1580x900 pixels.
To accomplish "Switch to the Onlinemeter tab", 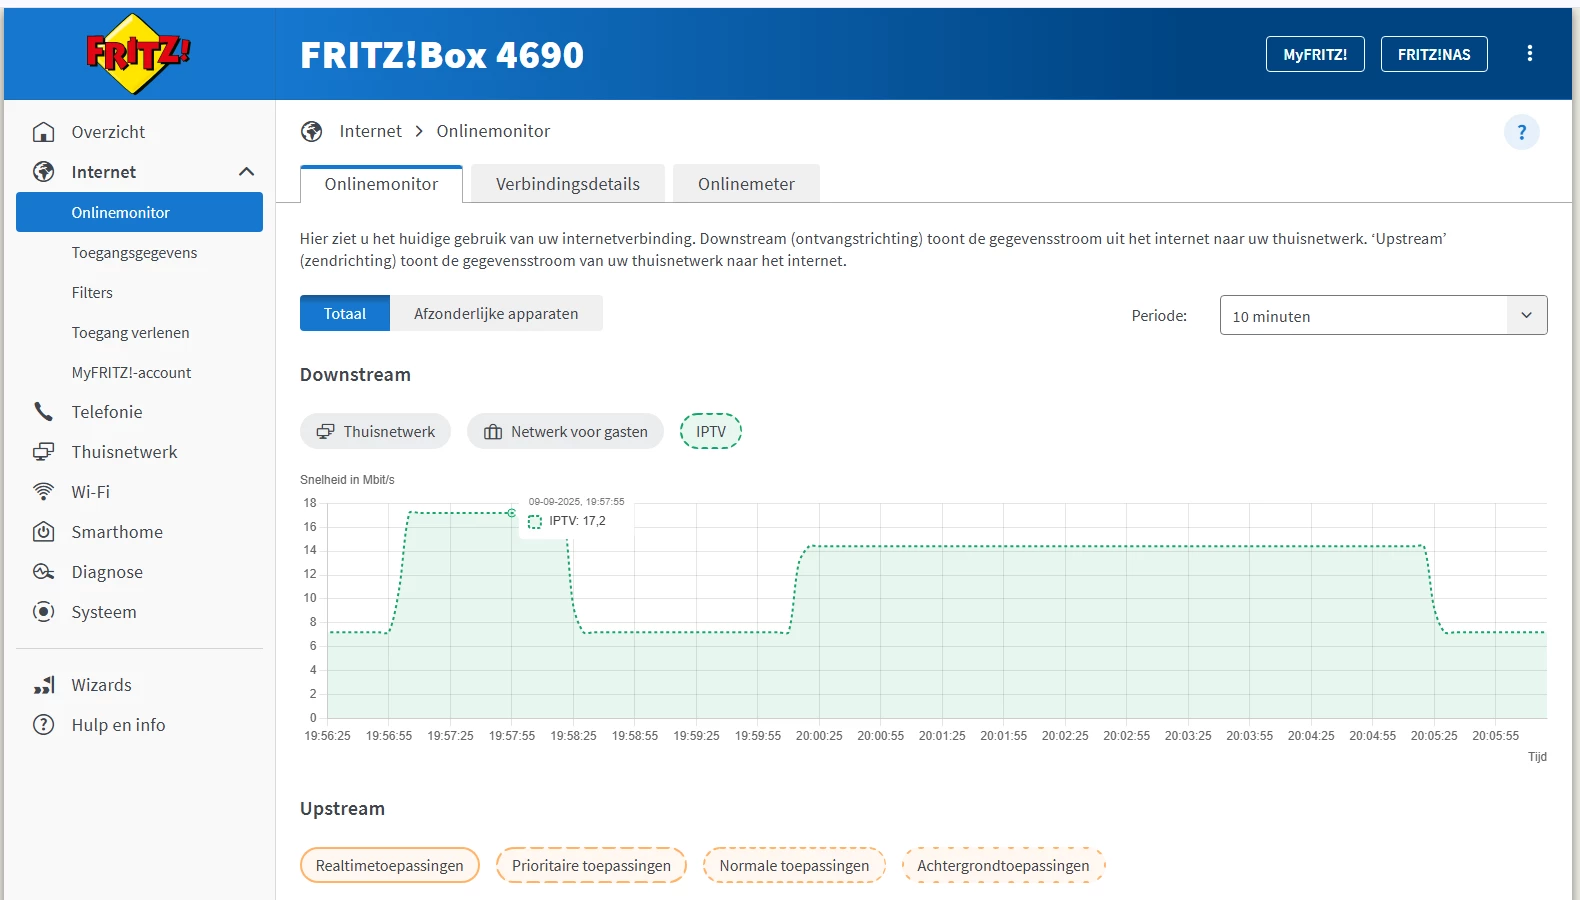I will tap(746, 184).
